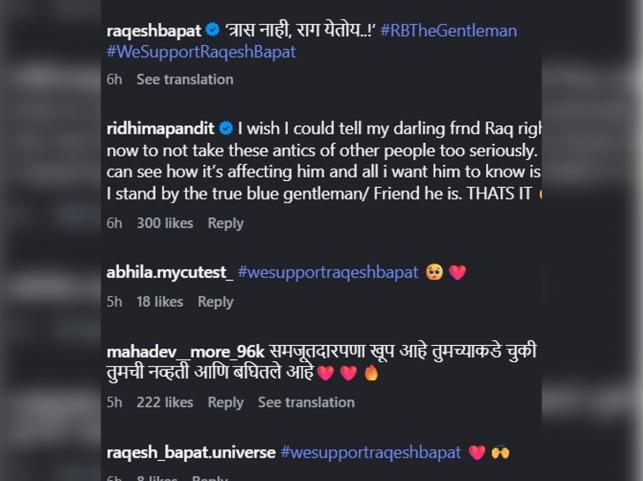Reply to mahadev_more_96k comment

coord(226,402)
